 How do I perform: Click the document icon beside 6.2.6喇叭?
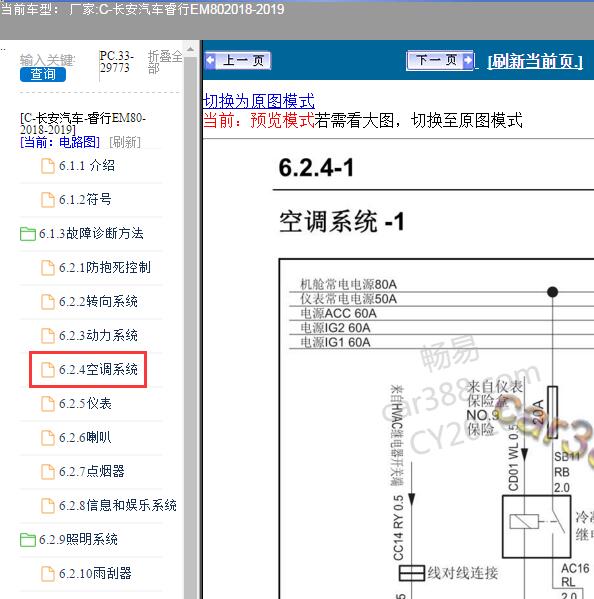48,437
